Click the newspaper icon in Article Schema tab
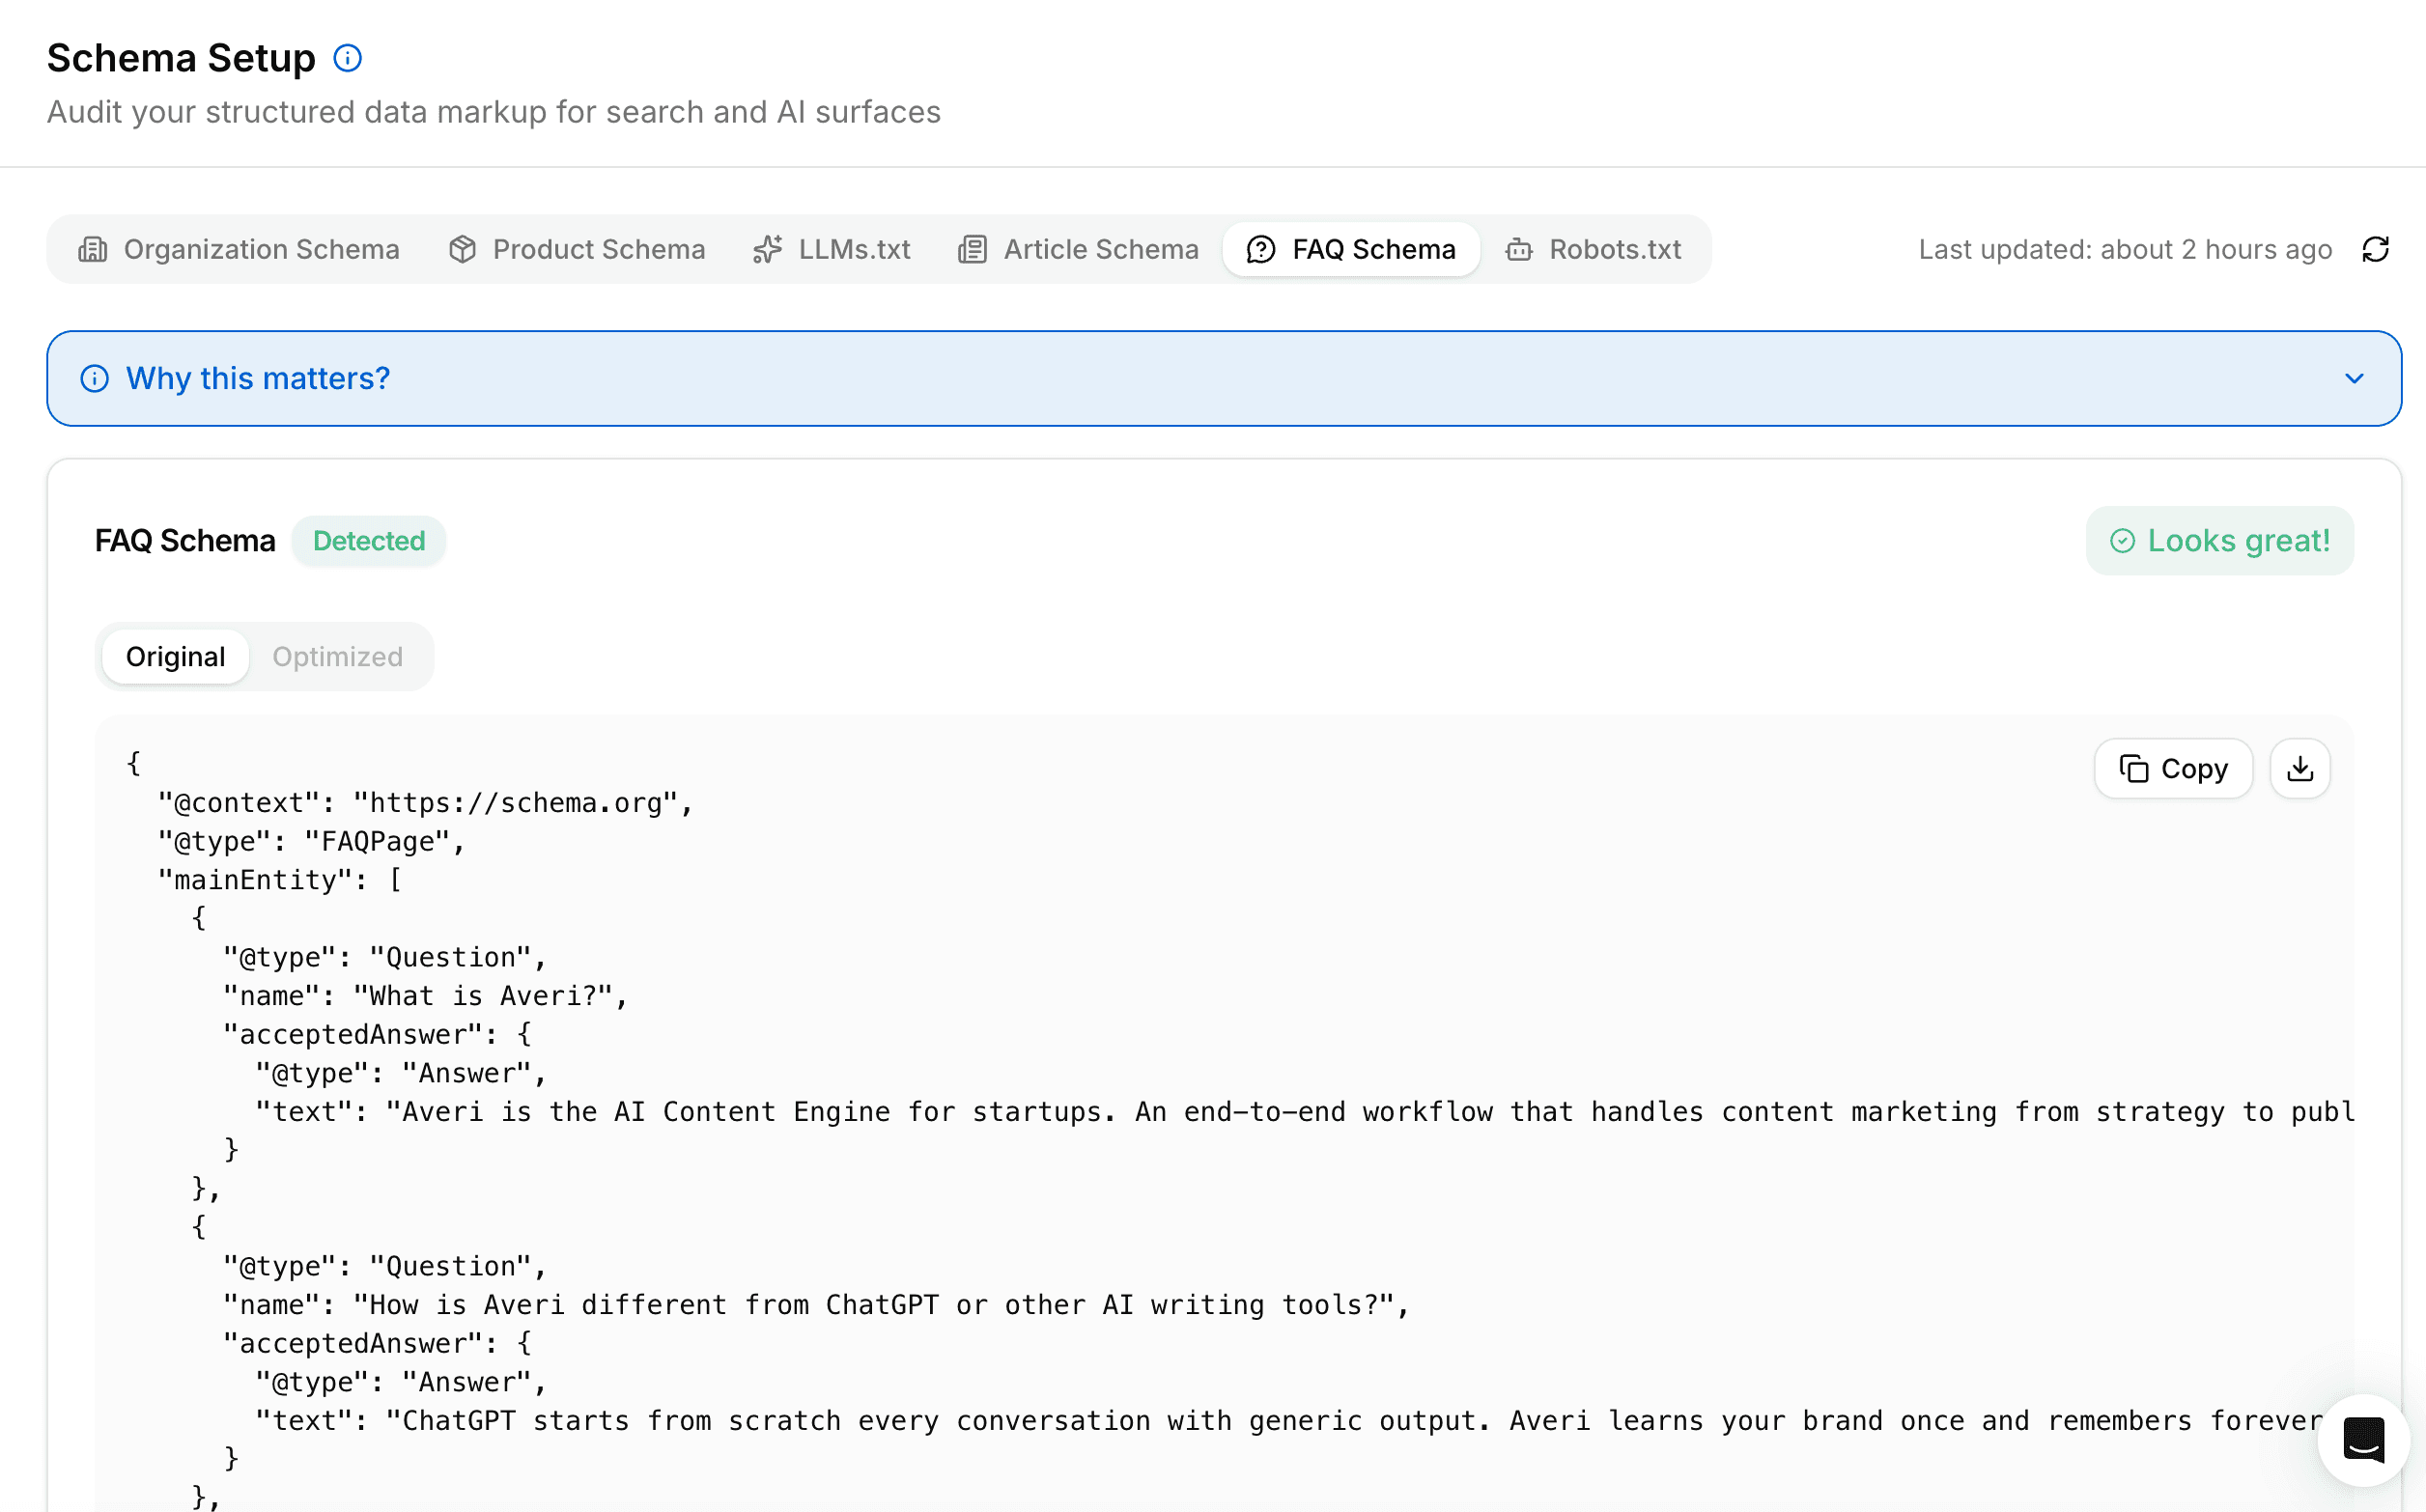The image size is (2426, 1512). click(x=972, y=249)
